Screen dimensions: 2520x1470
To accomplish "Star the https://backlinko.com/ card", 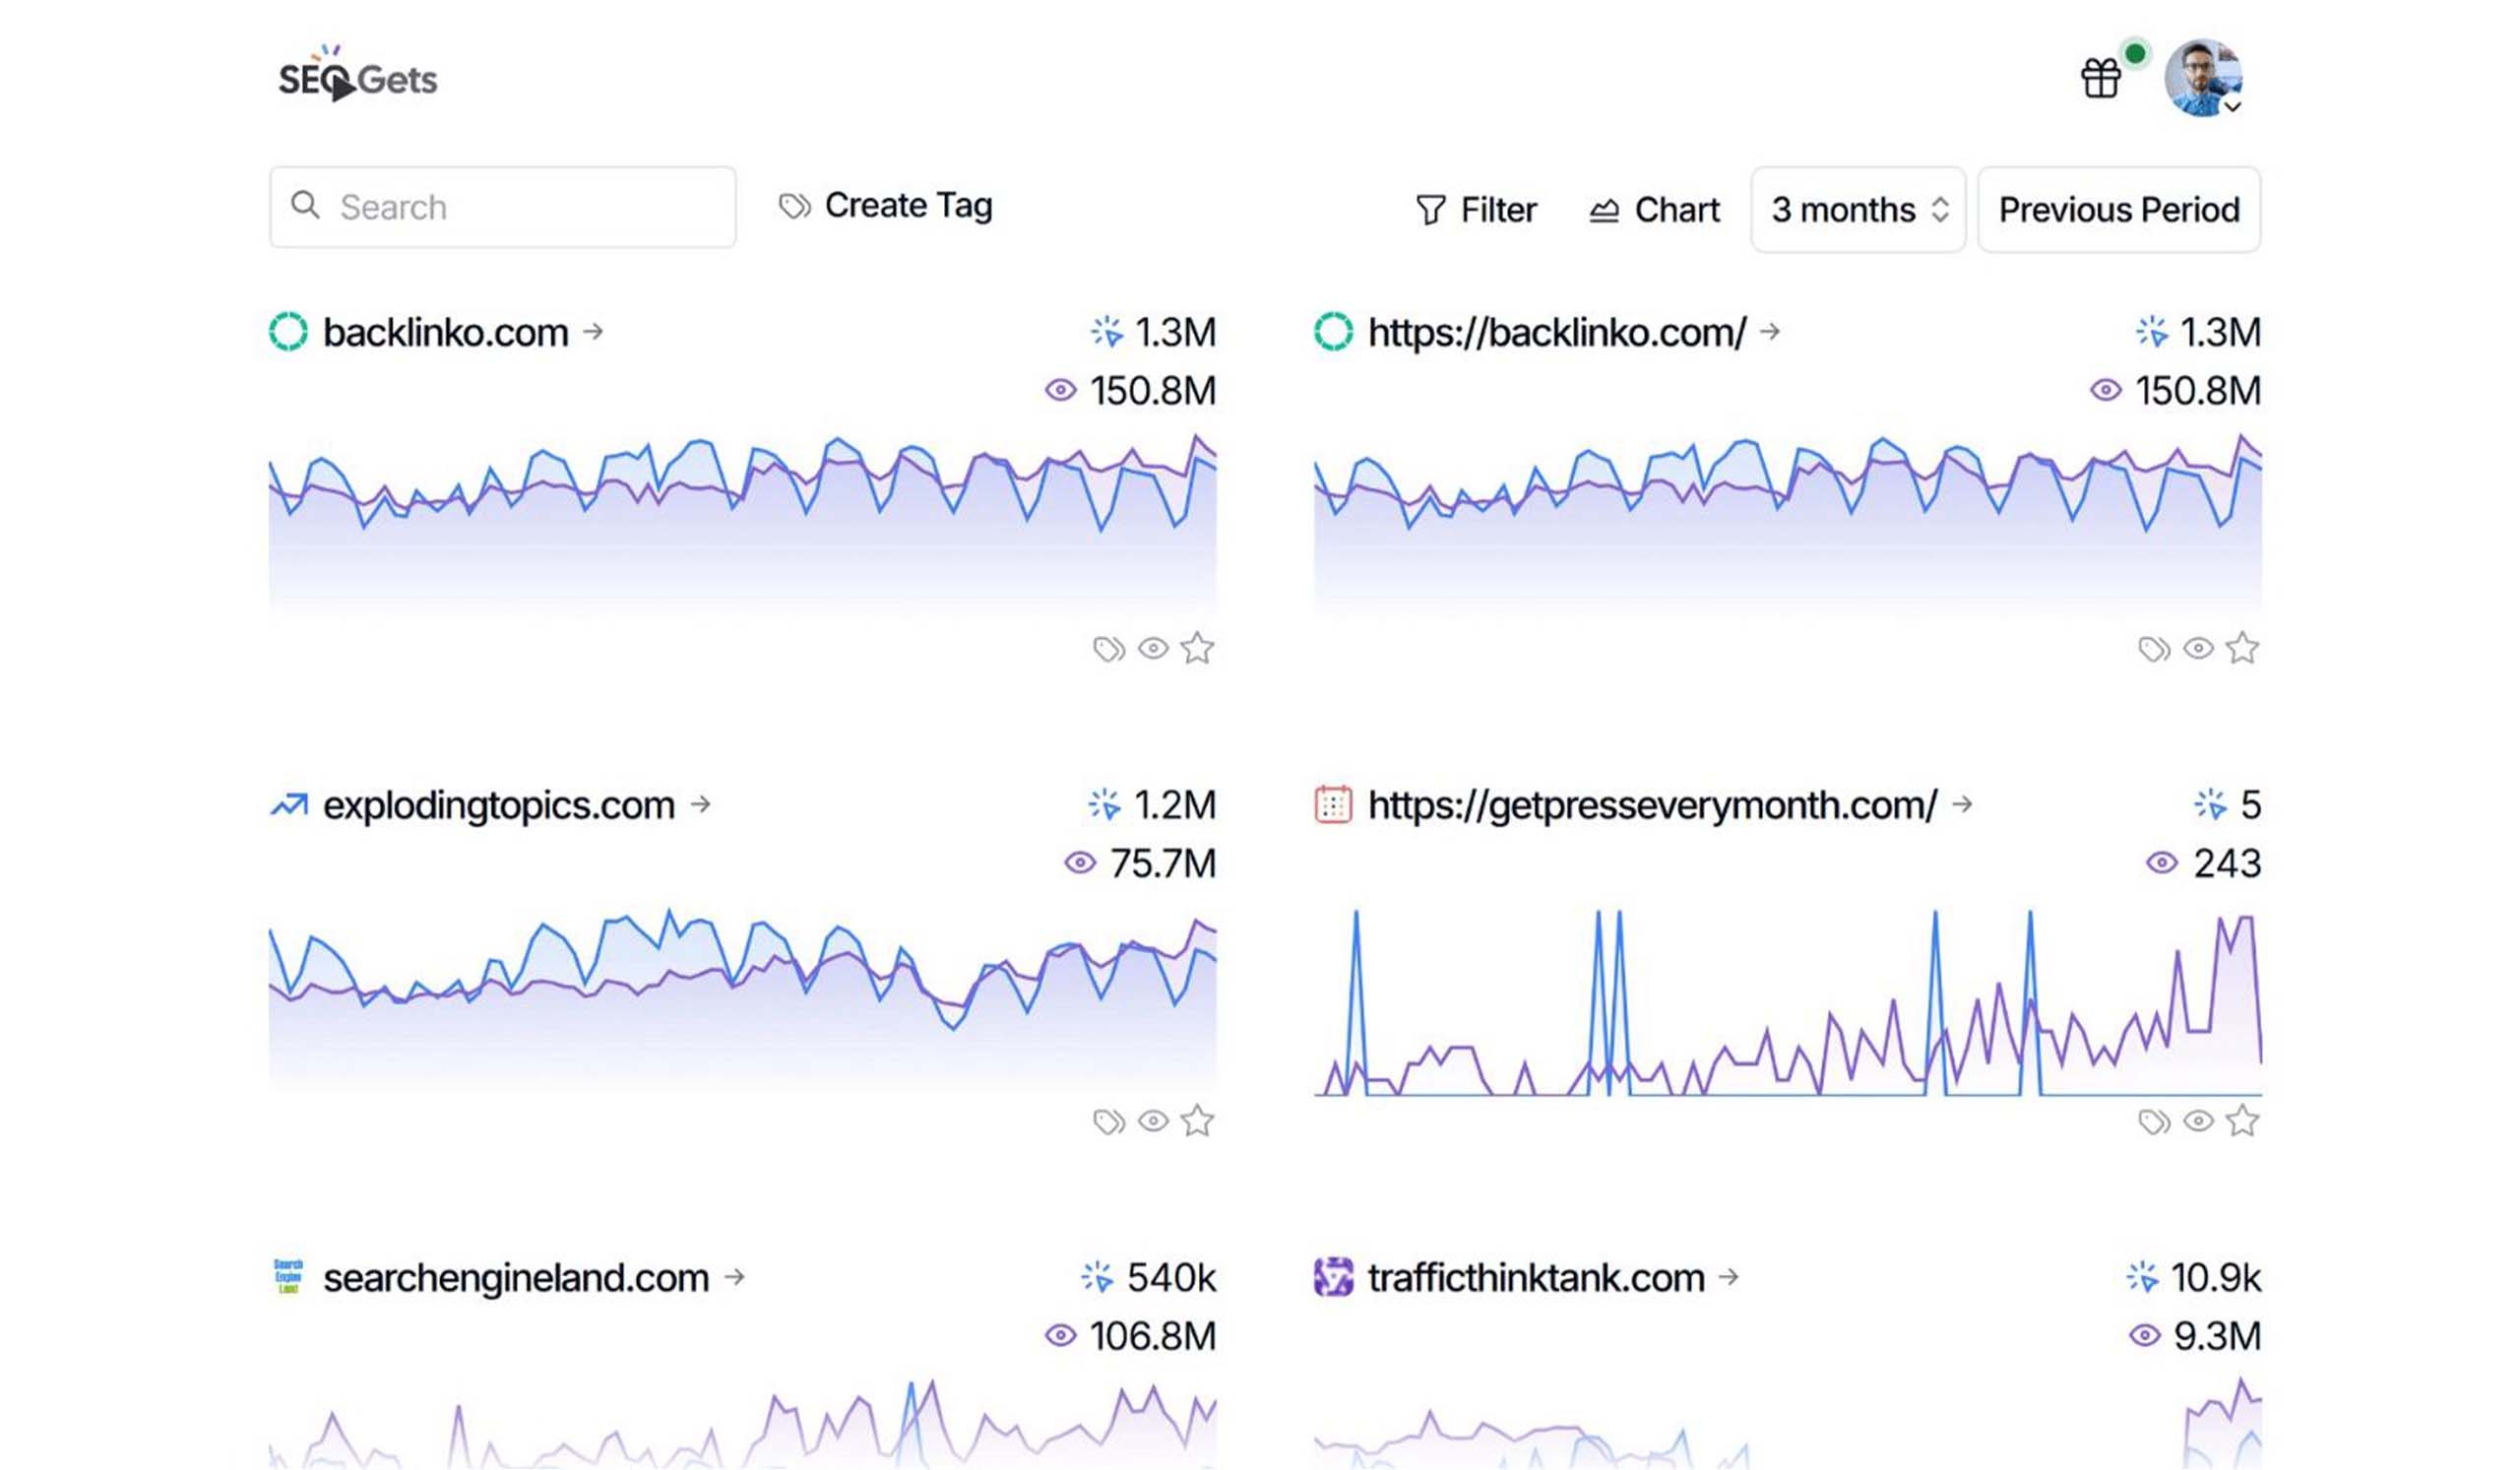I will 2242,649.
